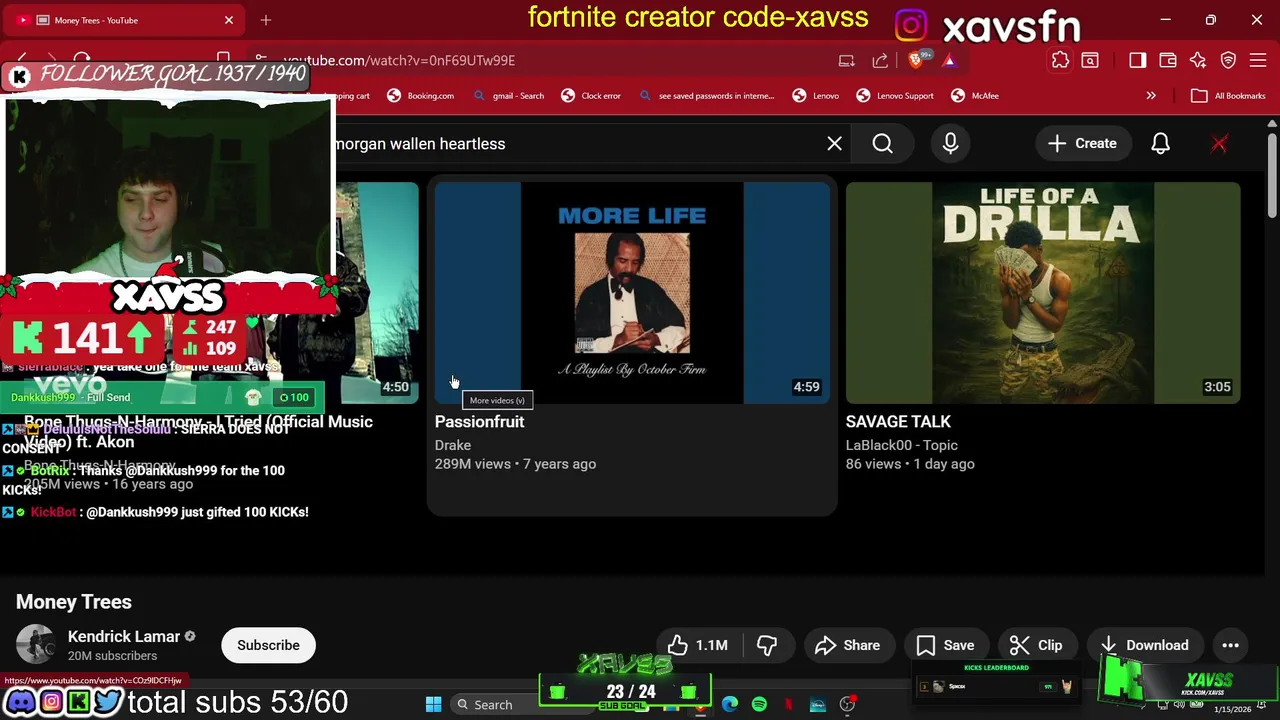Open Netflix from the taskbar
1280x720 pixels.
point(788,705)
